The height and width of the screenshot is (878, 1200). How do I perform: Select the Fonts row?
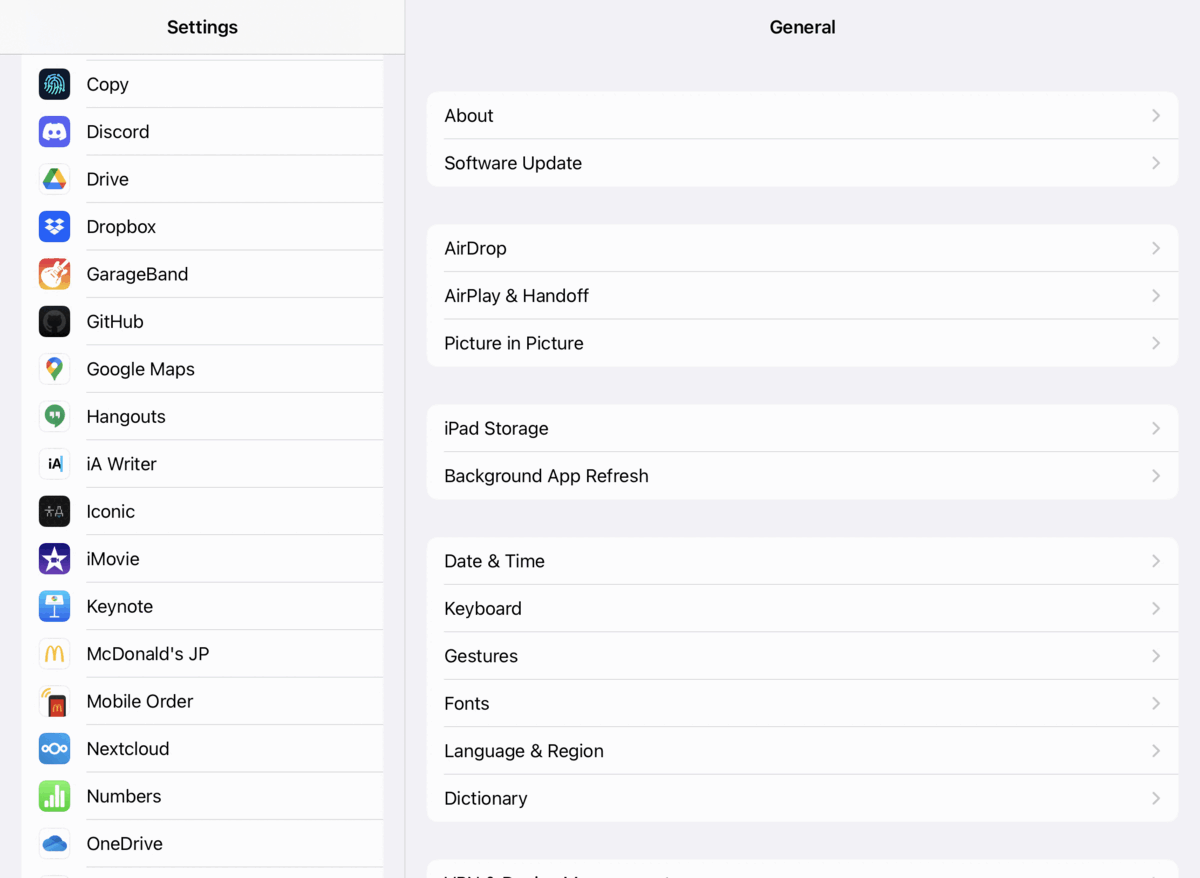[x=802, y=703]
